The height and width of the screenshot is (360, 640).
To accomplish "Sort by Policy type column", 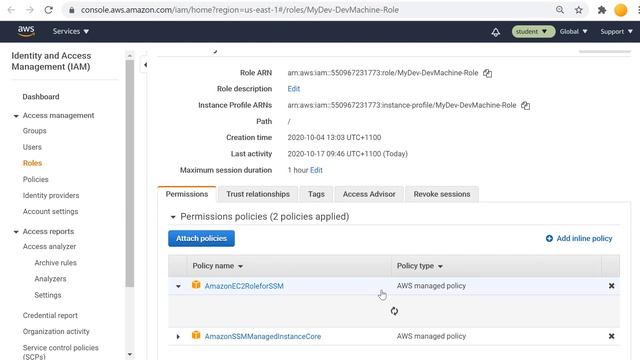I will 420,266.
